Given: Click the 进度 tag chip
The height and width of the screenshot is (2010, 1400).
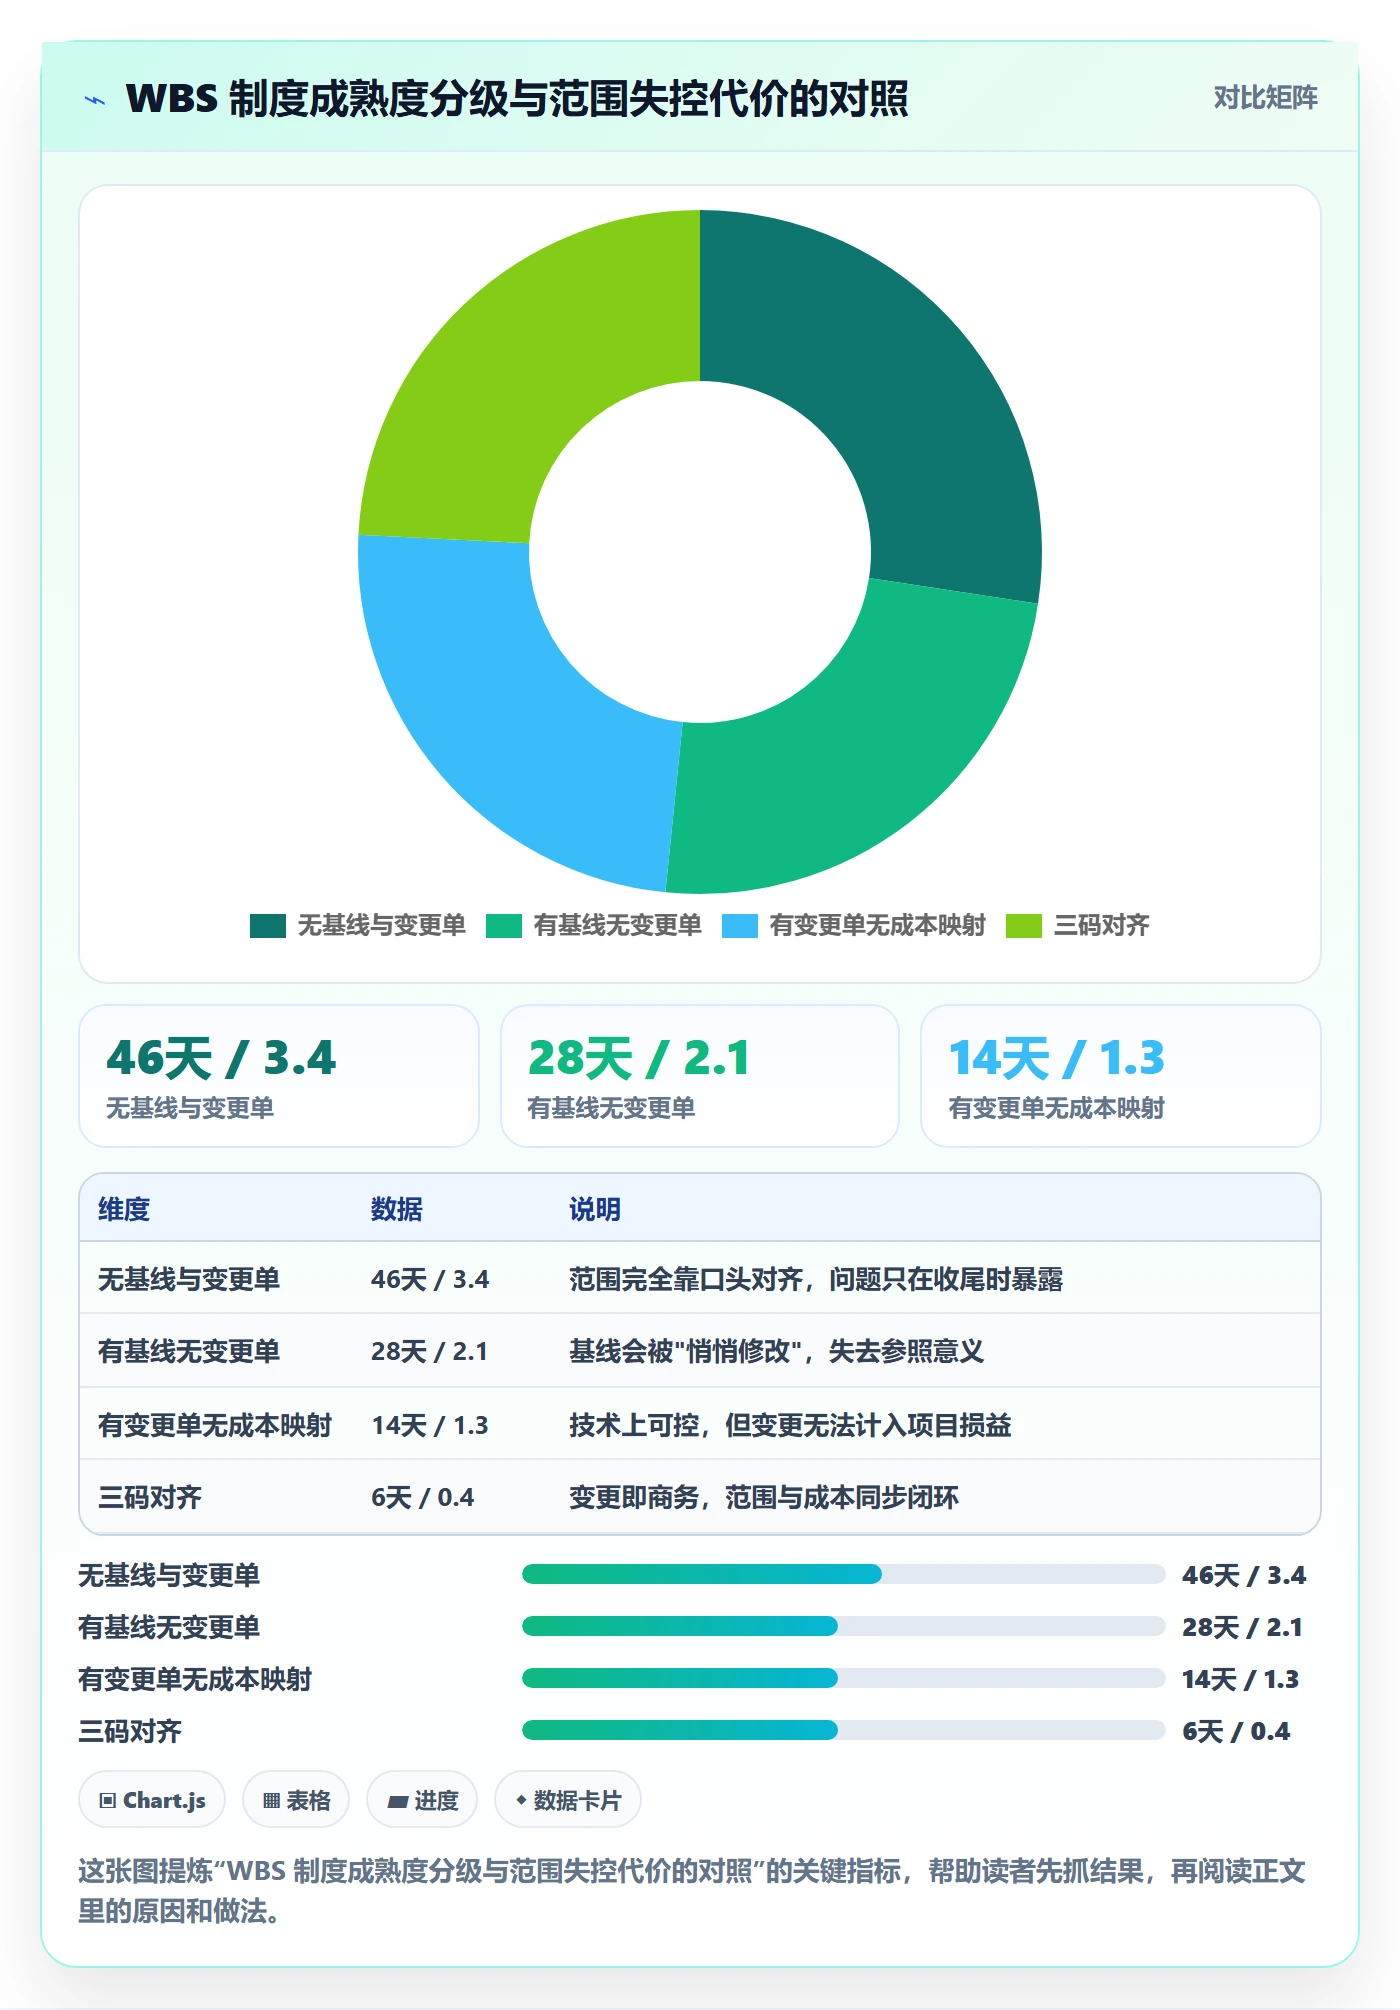Looking at the screenshot, I should click(422, 1800).
